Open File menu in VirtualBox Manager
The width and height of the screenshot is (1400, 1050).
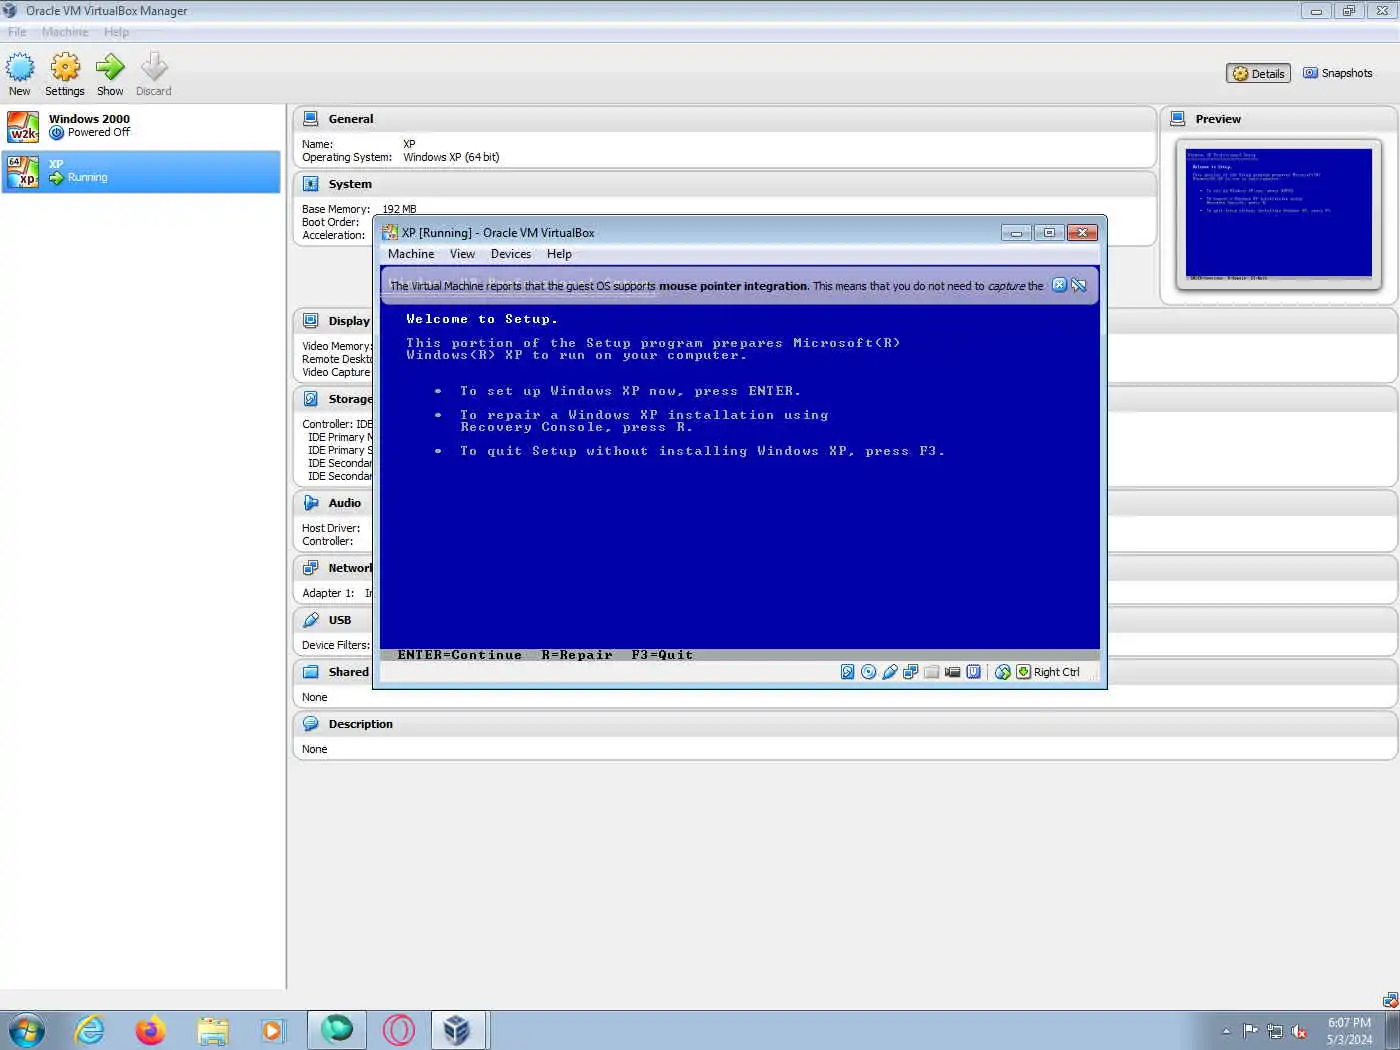(x=17, y=32)
